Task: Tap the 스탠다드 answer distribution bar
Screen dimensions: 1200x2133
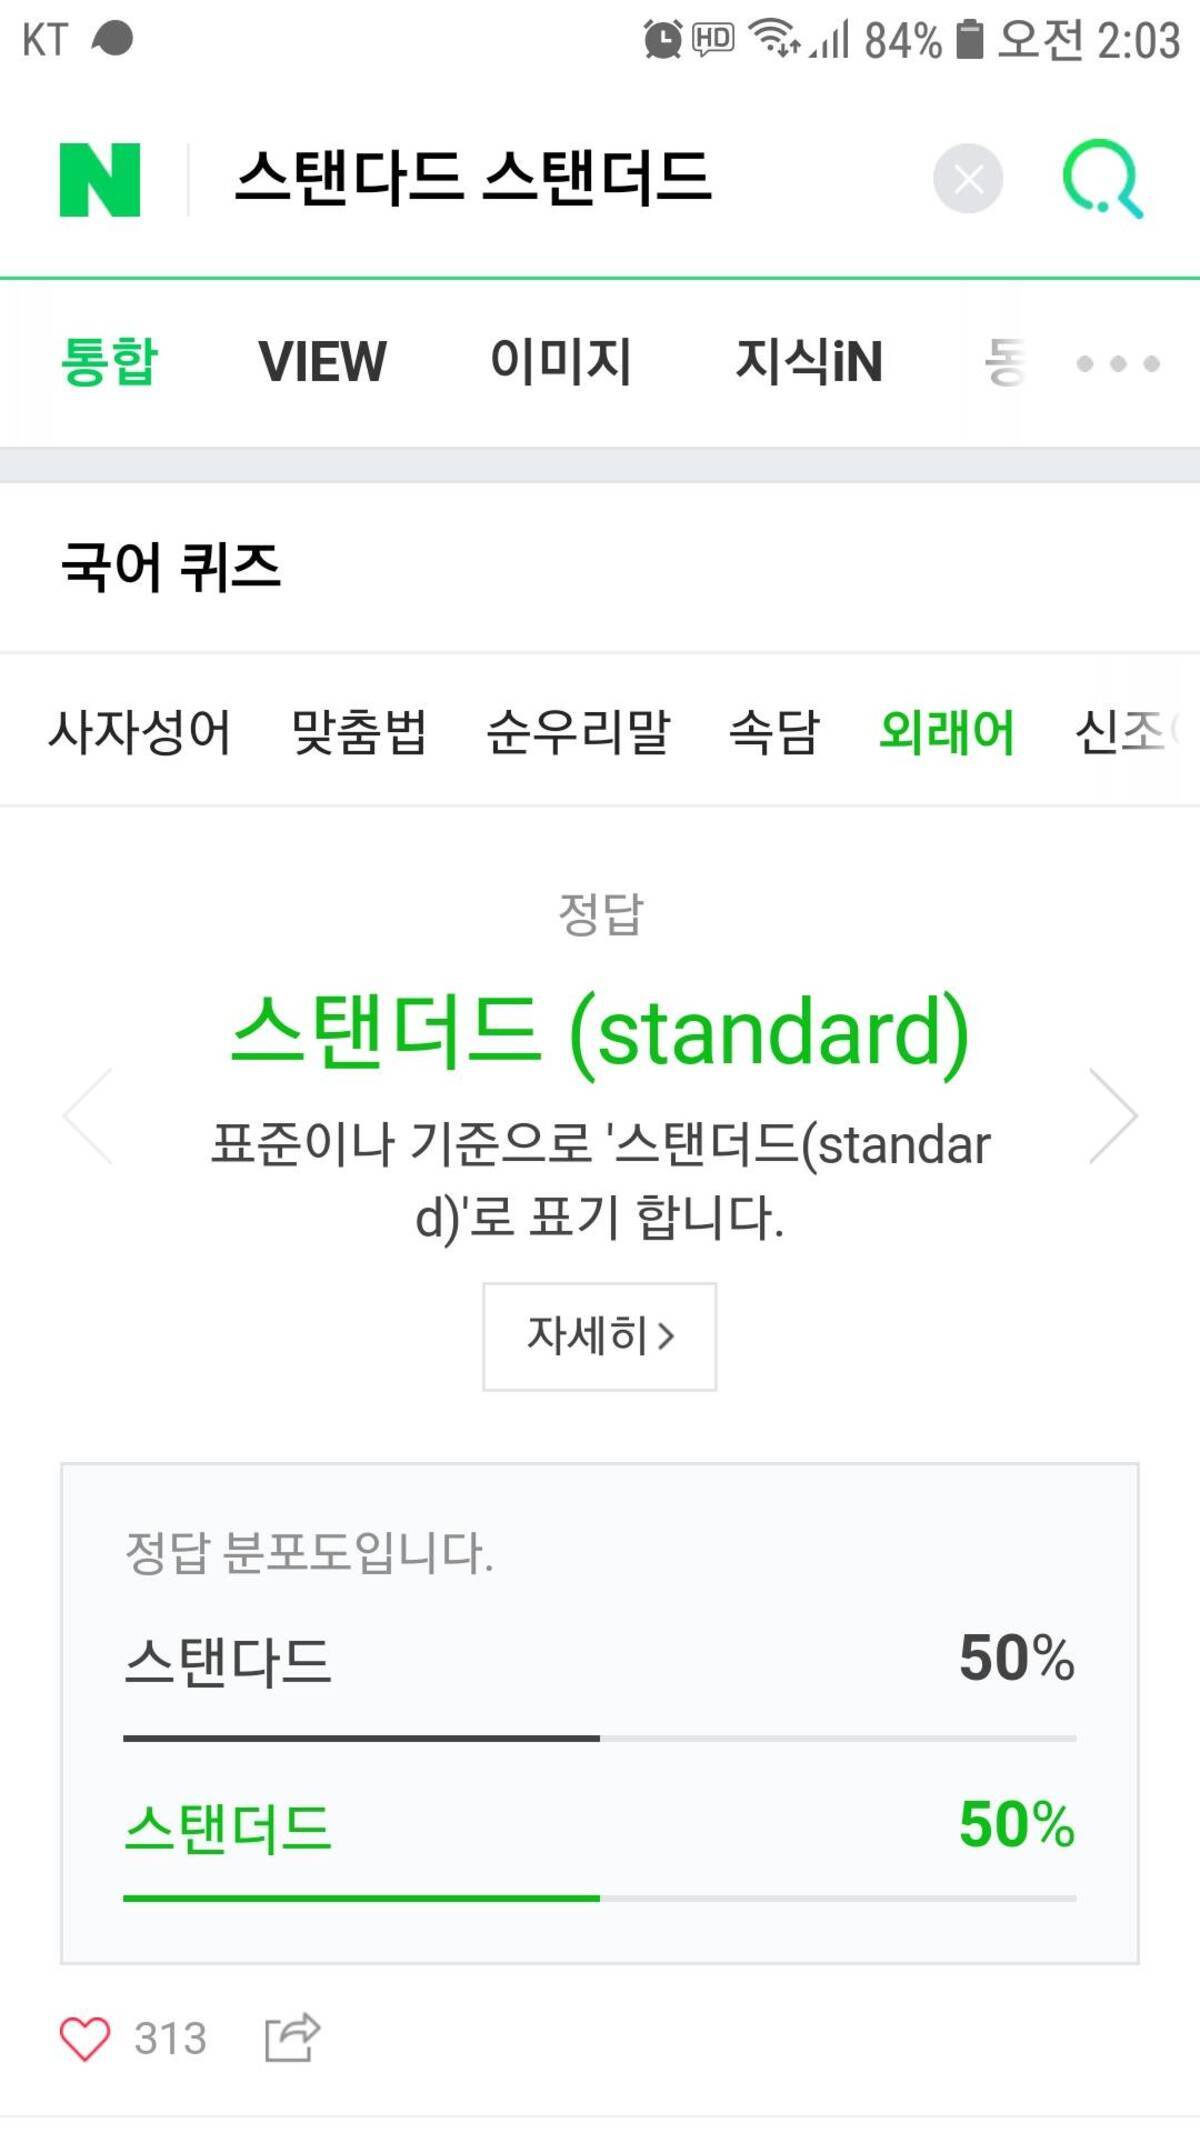Action: click(x=599, y=1738)
